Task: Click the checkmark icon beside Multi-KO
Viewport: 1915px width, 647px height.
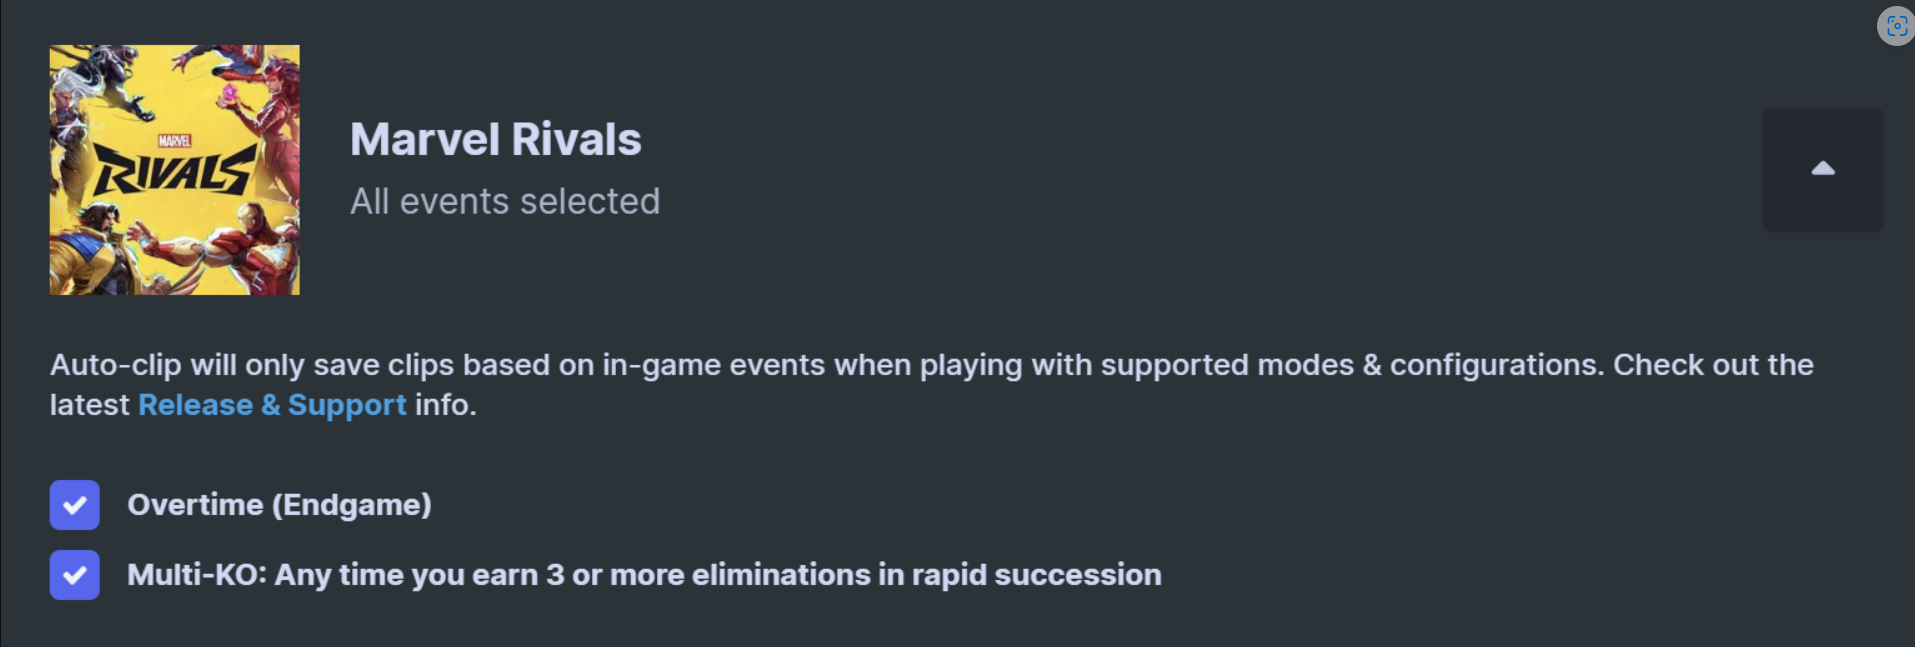Action: [x=75, y=575]
